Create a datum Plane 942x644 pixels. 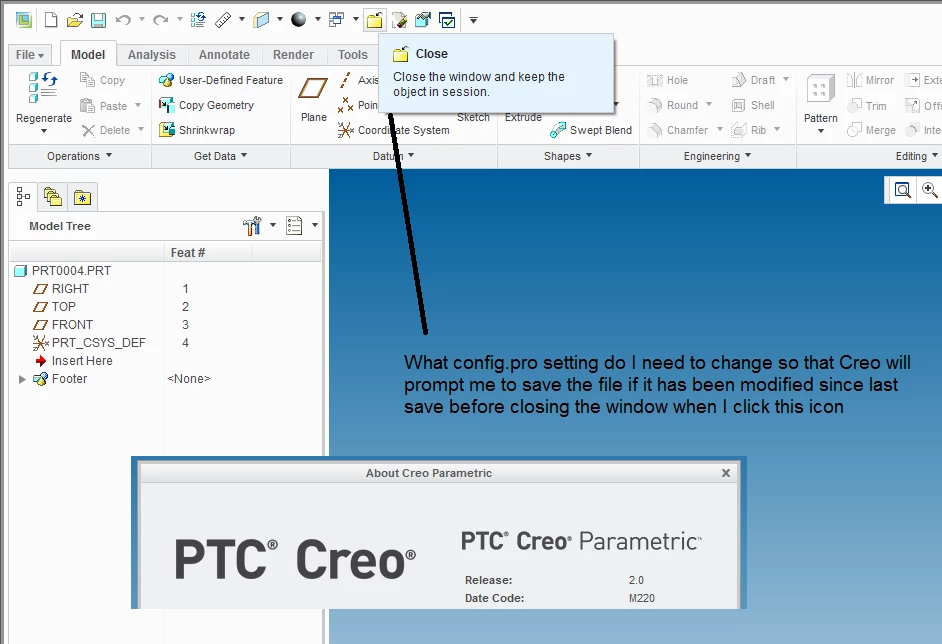(314, 100)
